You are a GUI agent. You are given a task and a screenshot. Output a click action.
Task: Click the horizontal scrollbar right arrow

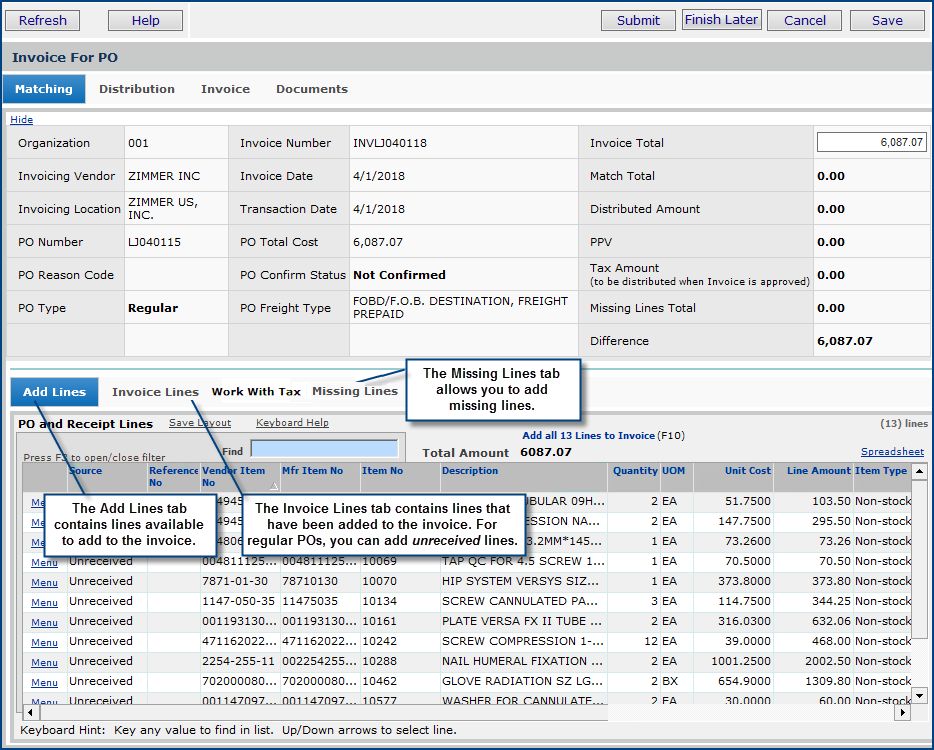(x=903, y=713)
